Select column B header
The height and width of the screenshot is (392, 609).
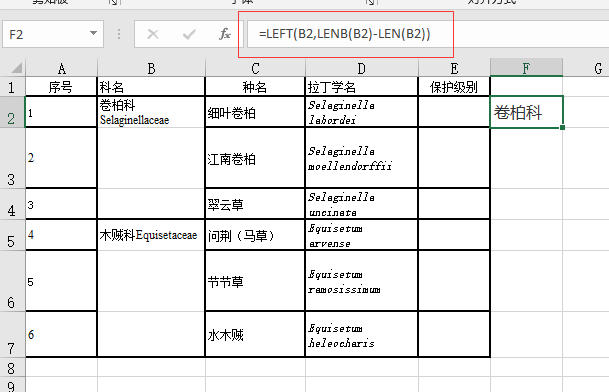point(151,68)
